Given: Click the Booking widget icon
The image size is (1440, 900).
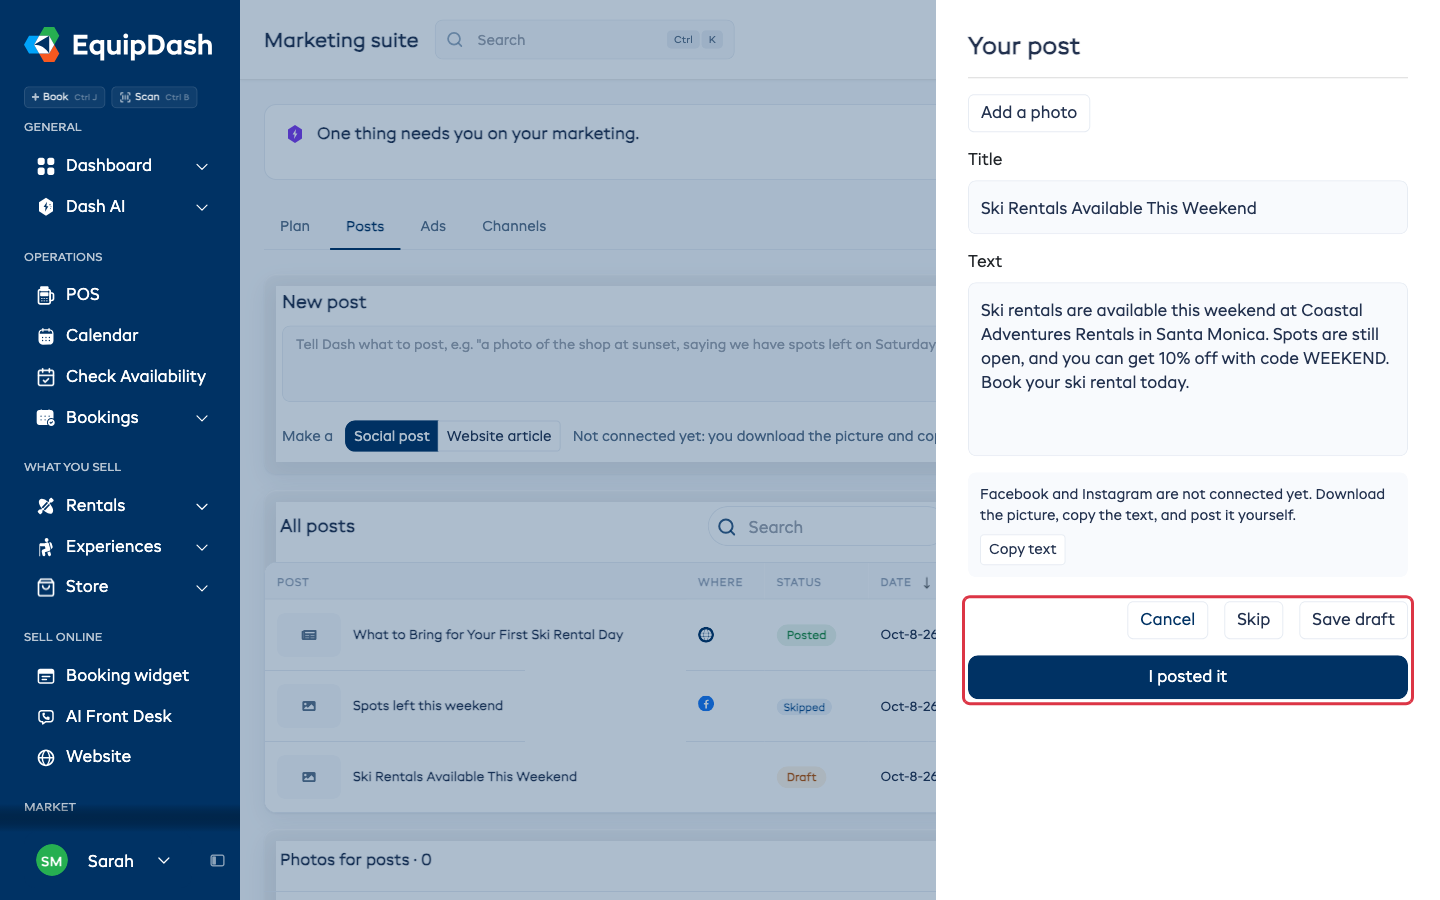Looking at the screenshot, I should [46, 676].
